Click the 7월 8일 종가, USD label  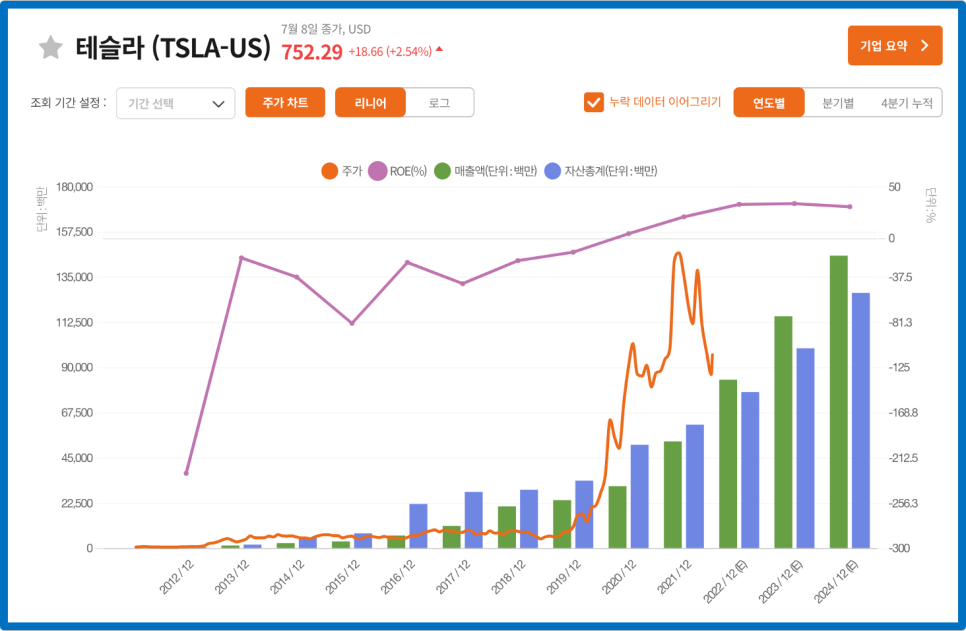[x=326, y=29]
